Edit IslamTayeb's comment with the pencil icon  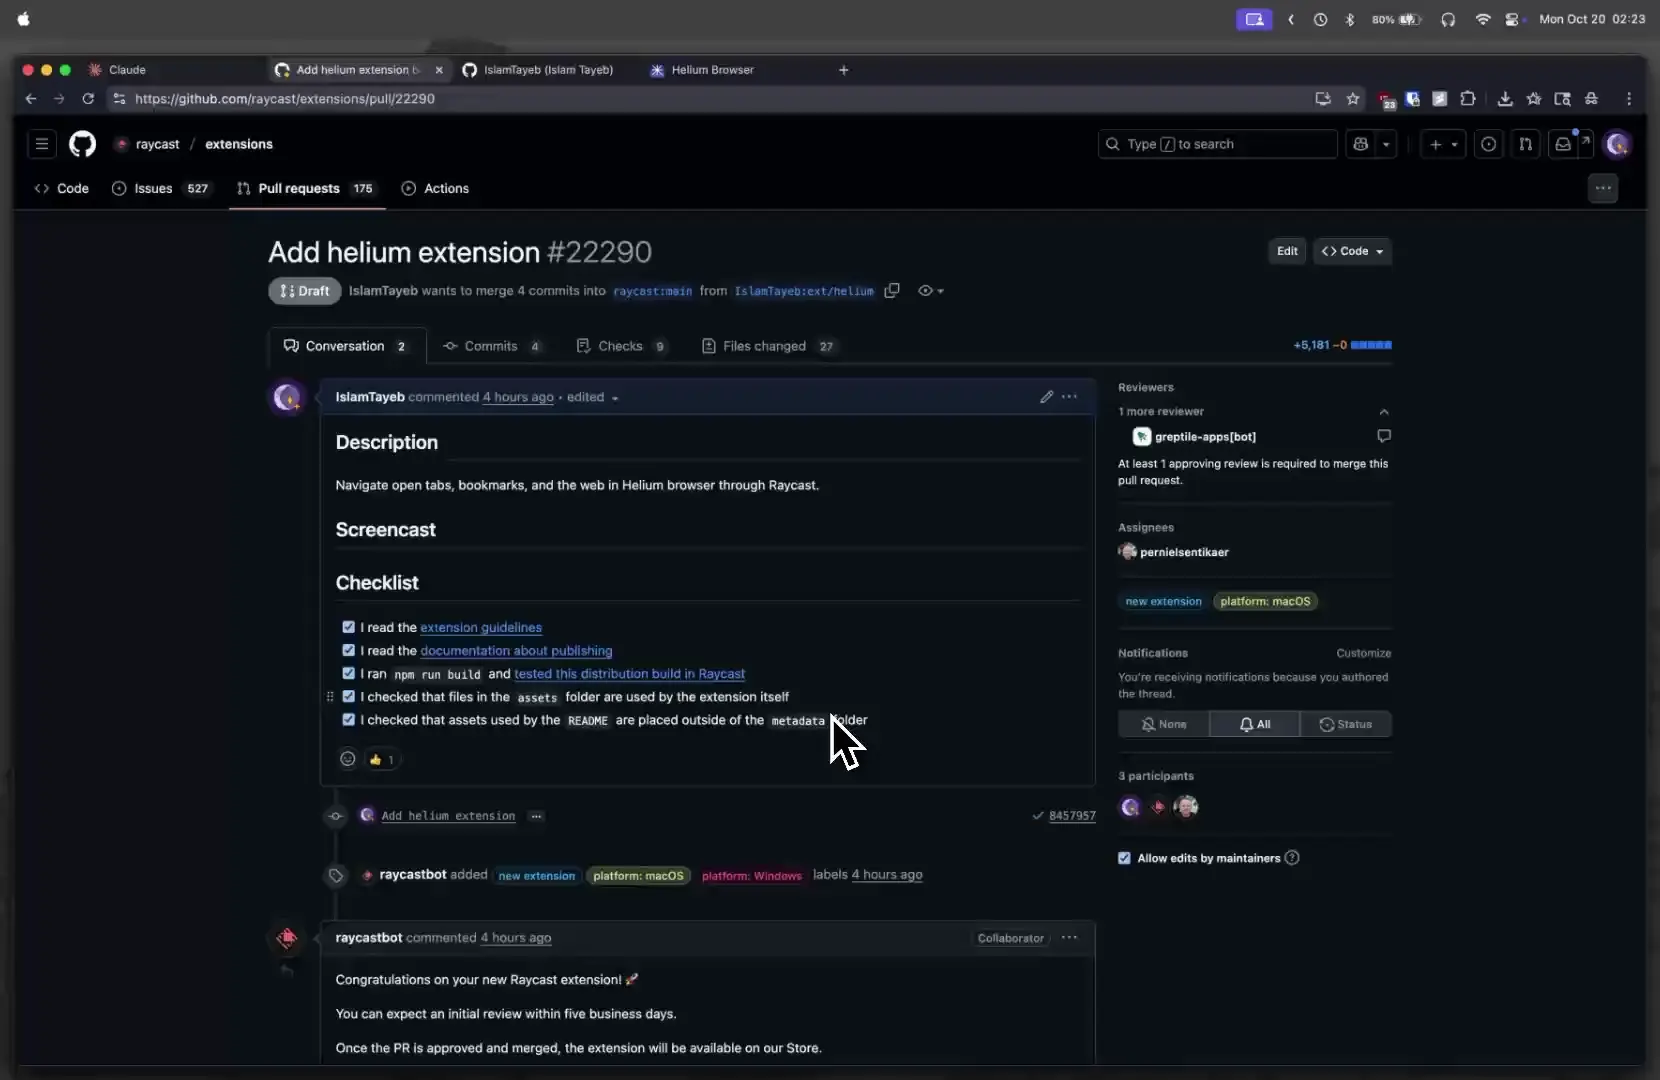1045,397
